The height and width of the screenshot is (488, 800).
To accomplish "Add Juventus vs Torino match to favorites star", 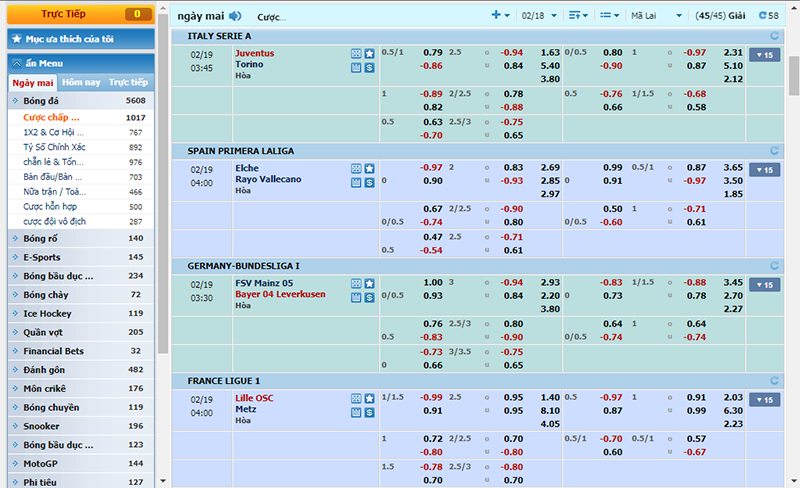I will point(369,53).
